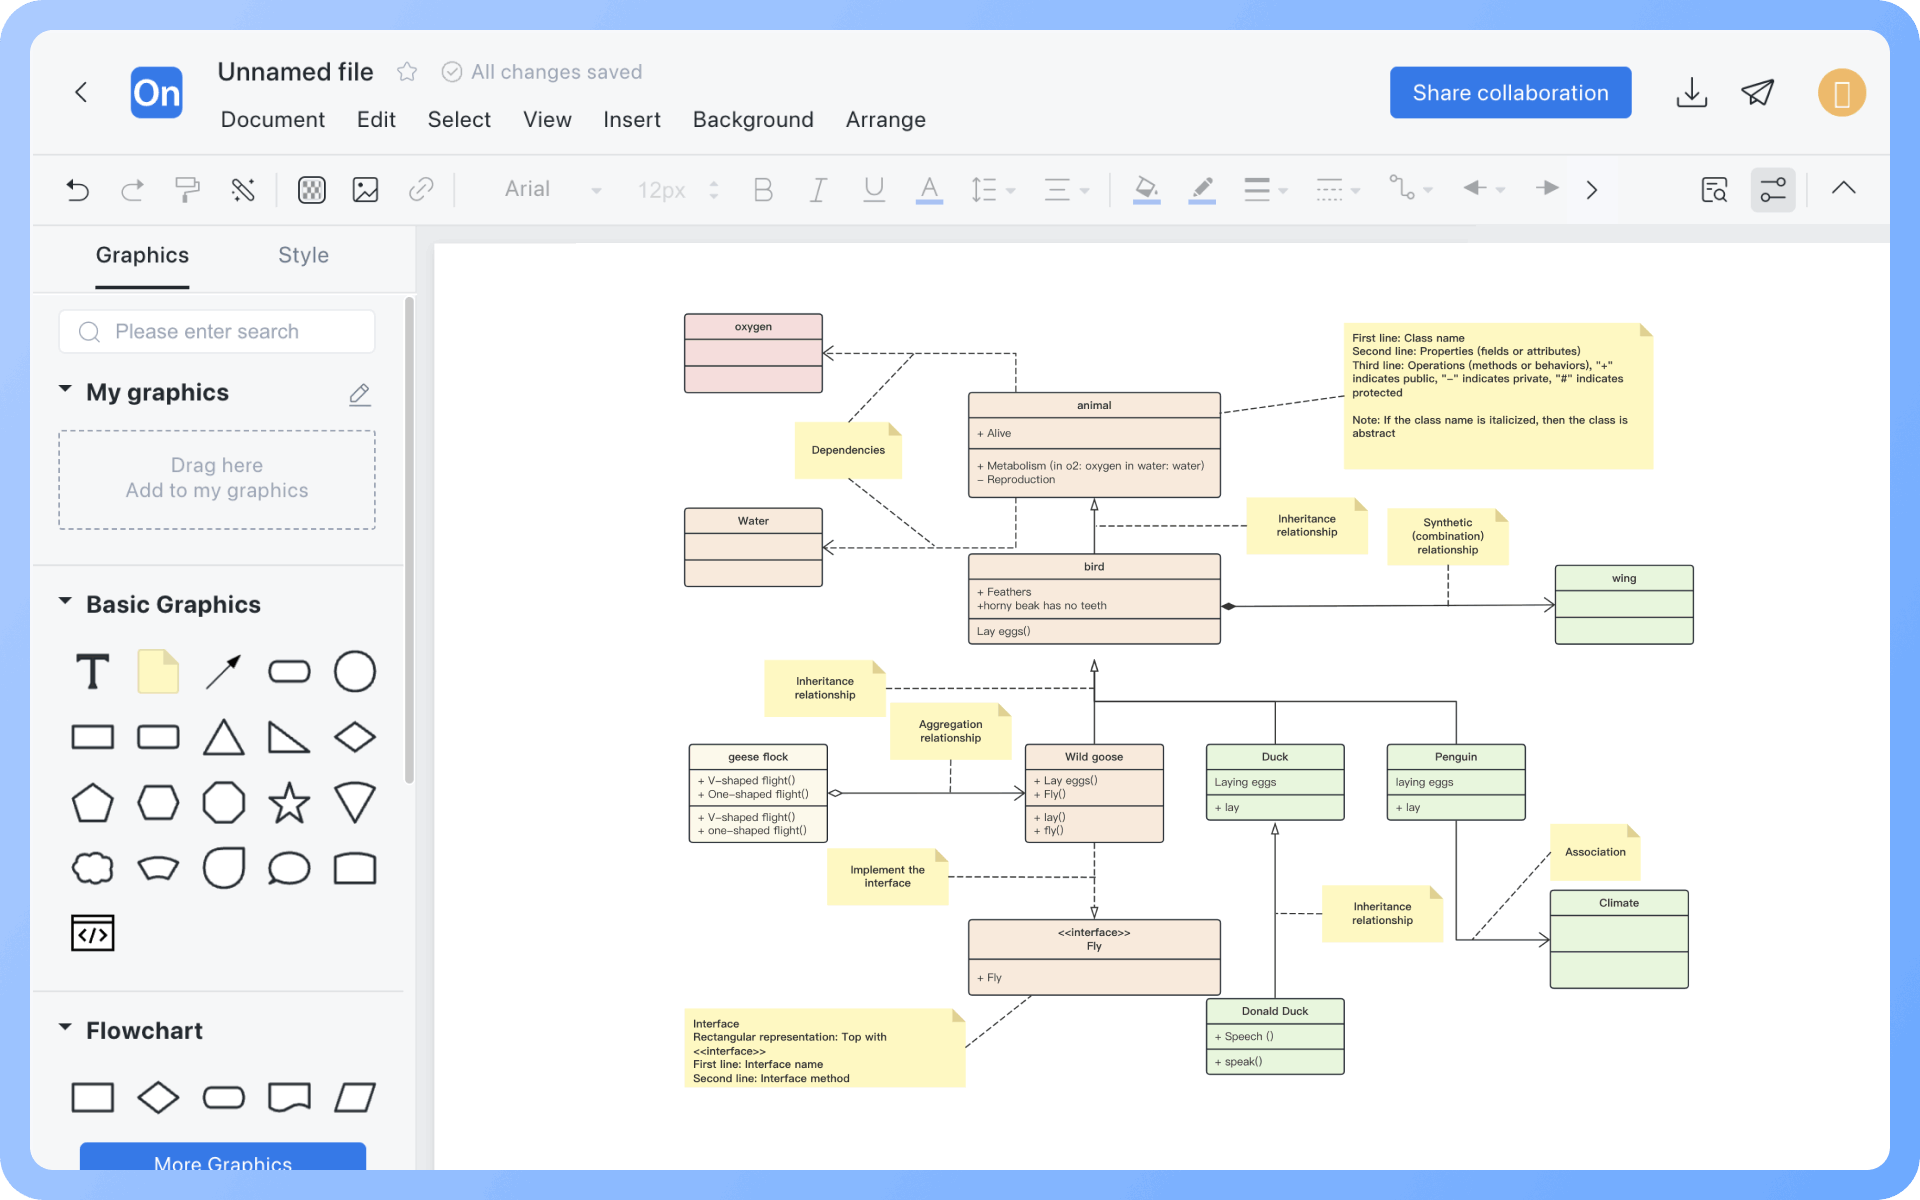Open the Arrange menu
1920x1200 pixels.
(886, 120)
